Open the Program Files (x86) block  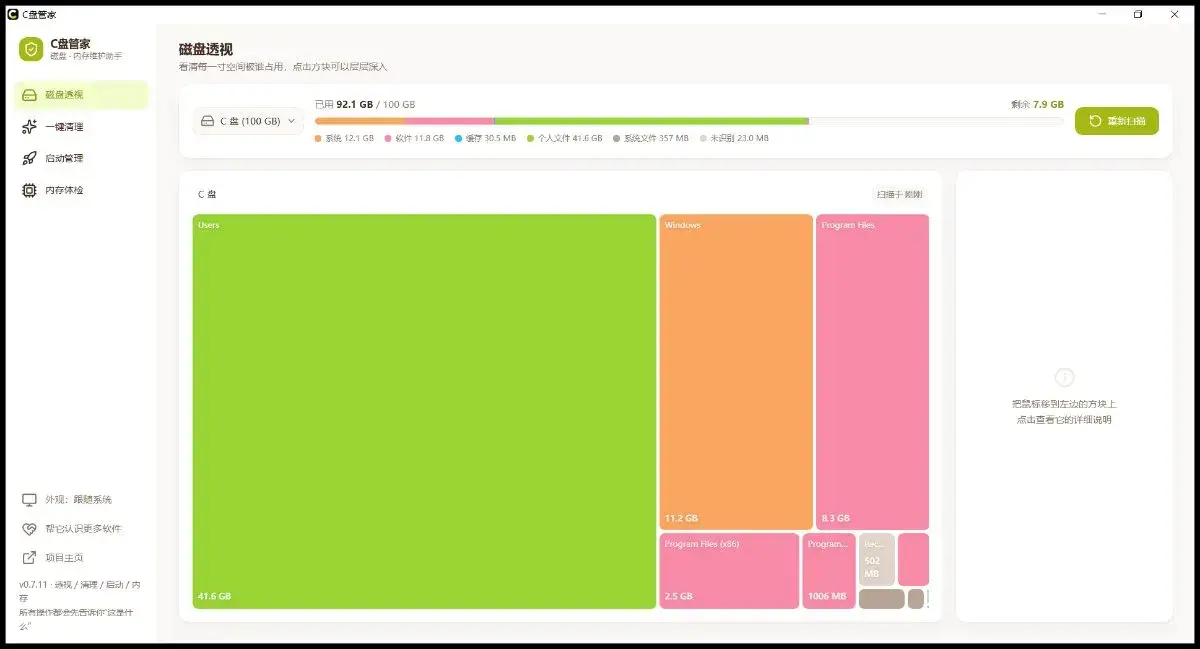(x=729, y=571)
